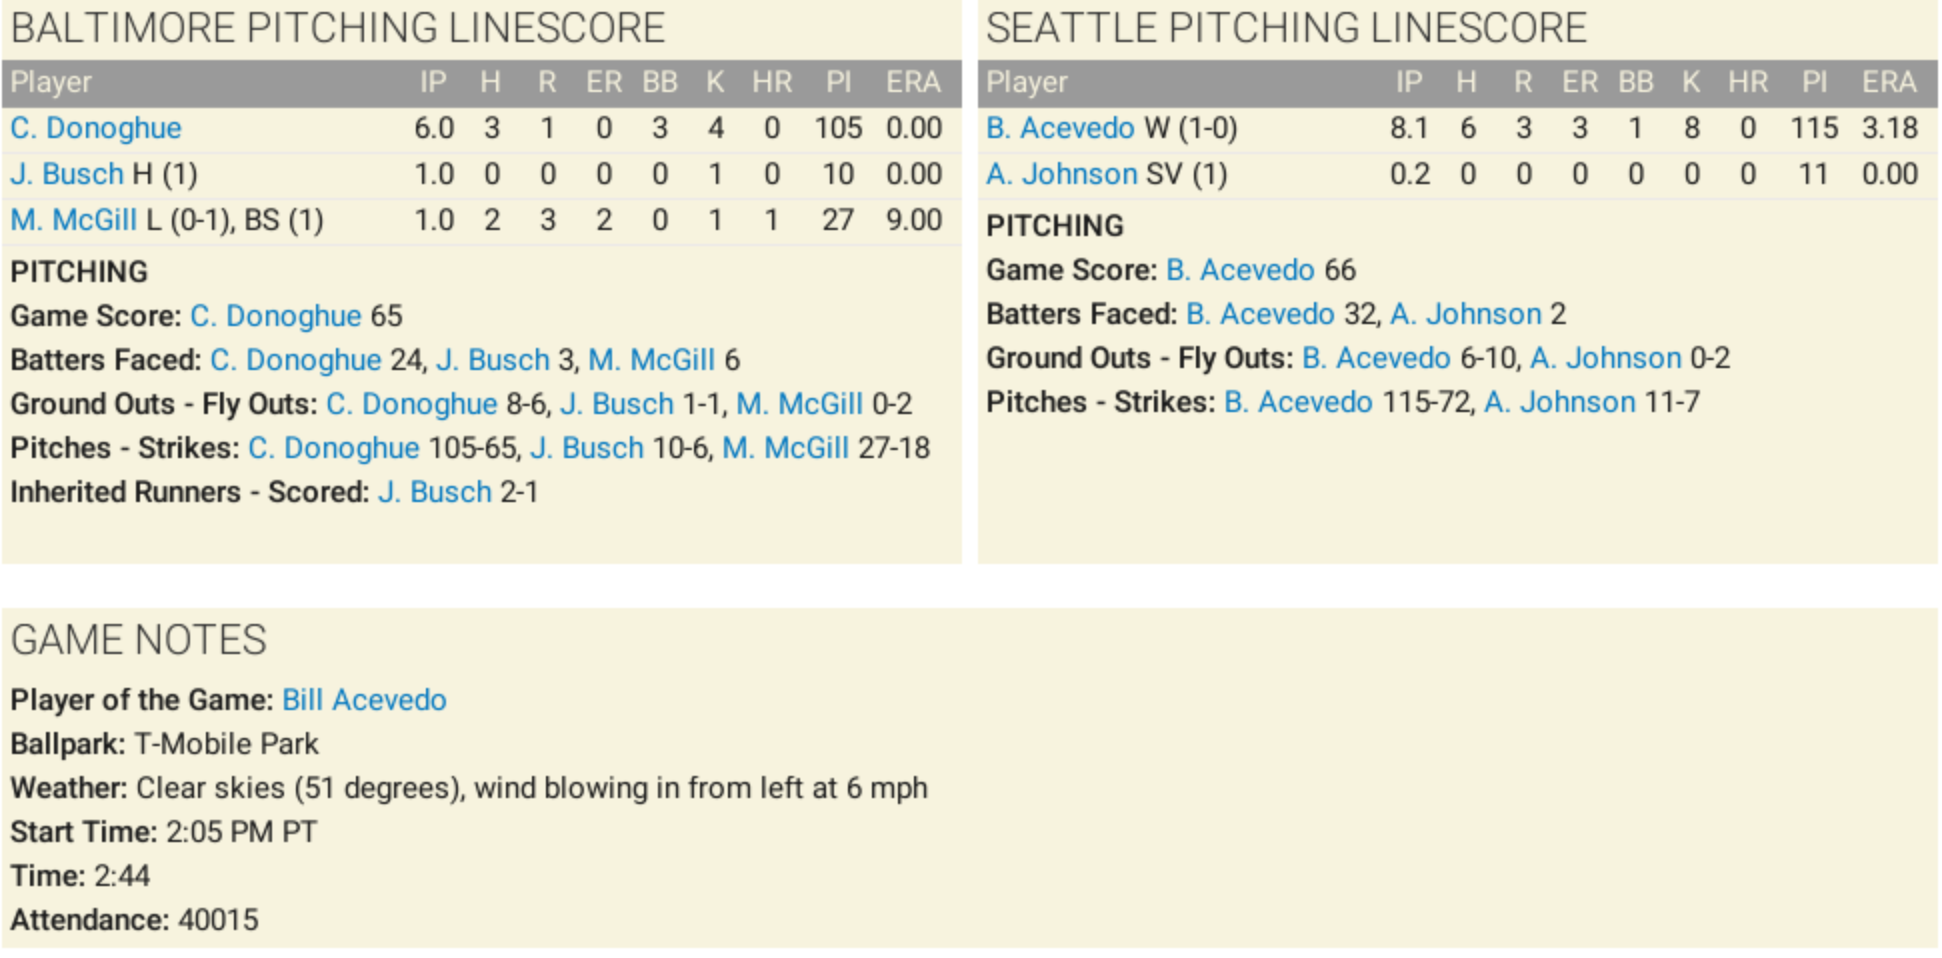Click M. McGill in Baltimore Pitches - Strikes line
Screen dimensions: 1942x958
[x=785, y=448]
